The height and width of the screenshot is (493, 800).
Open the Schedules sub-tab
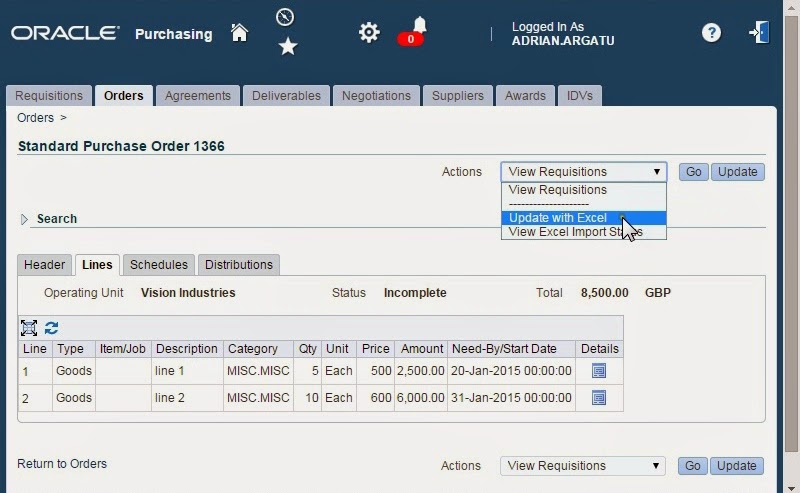(159, 265)
